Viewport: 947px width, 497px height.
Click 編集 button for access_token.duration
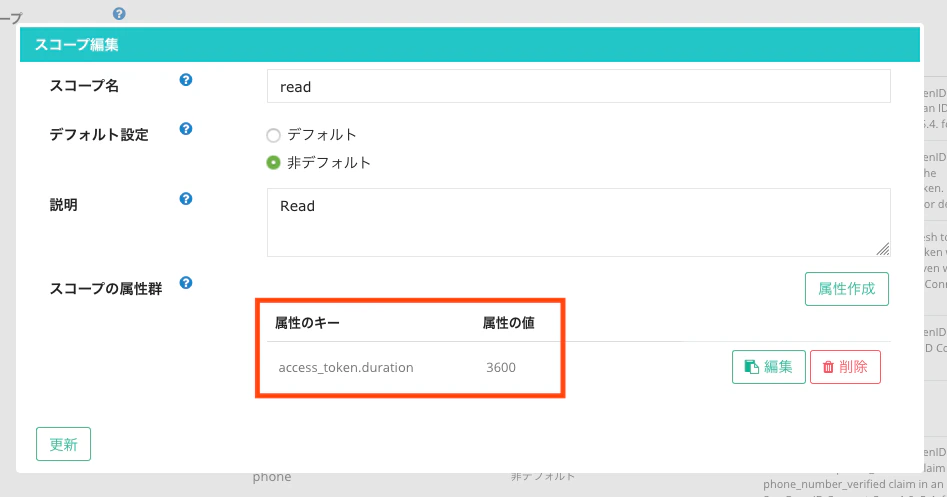[x=769, y=367]
